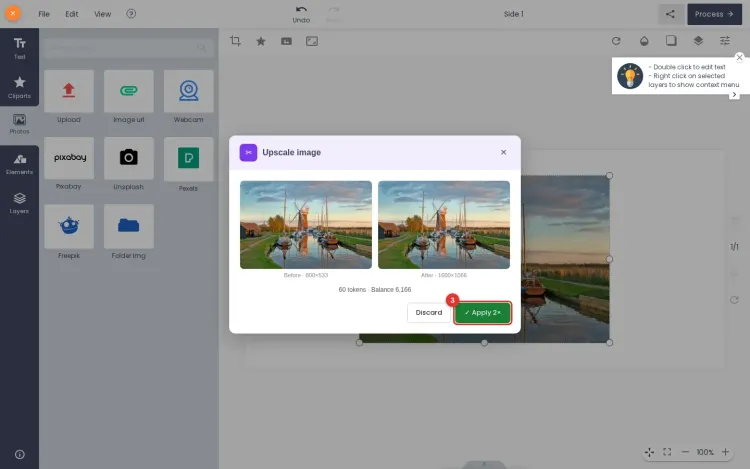Click the Apply 2× button
The height and width of the screenshot is (469, 750).
482,312
